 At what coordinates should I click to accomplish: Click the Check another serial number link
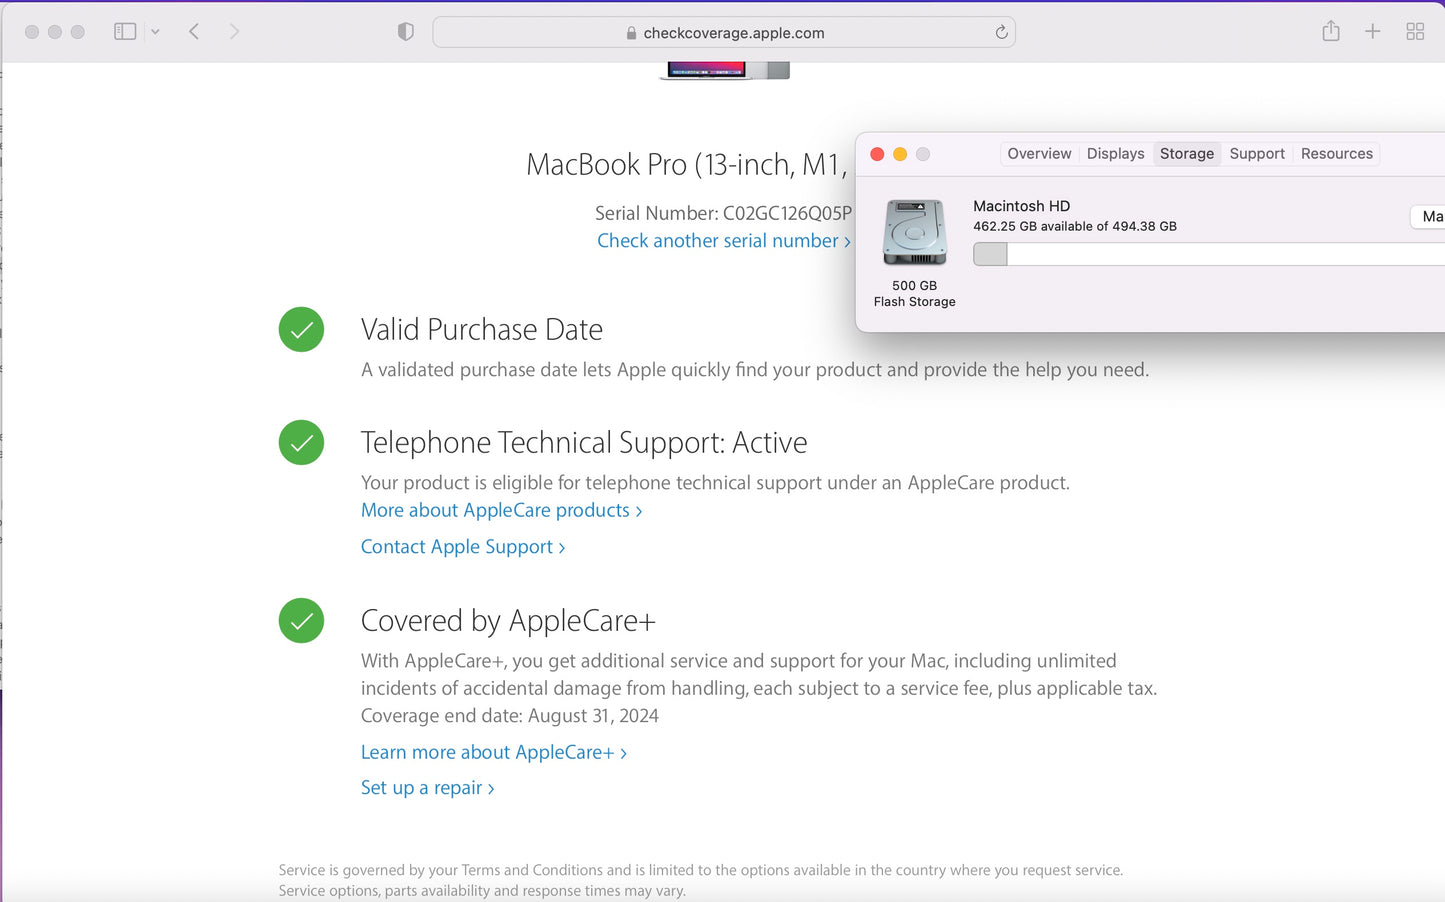point(723,241)
